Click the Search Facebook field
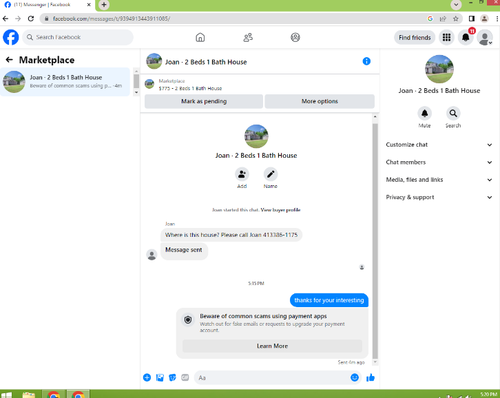This screenshot has height=398, width=500. tap(78, 37)
